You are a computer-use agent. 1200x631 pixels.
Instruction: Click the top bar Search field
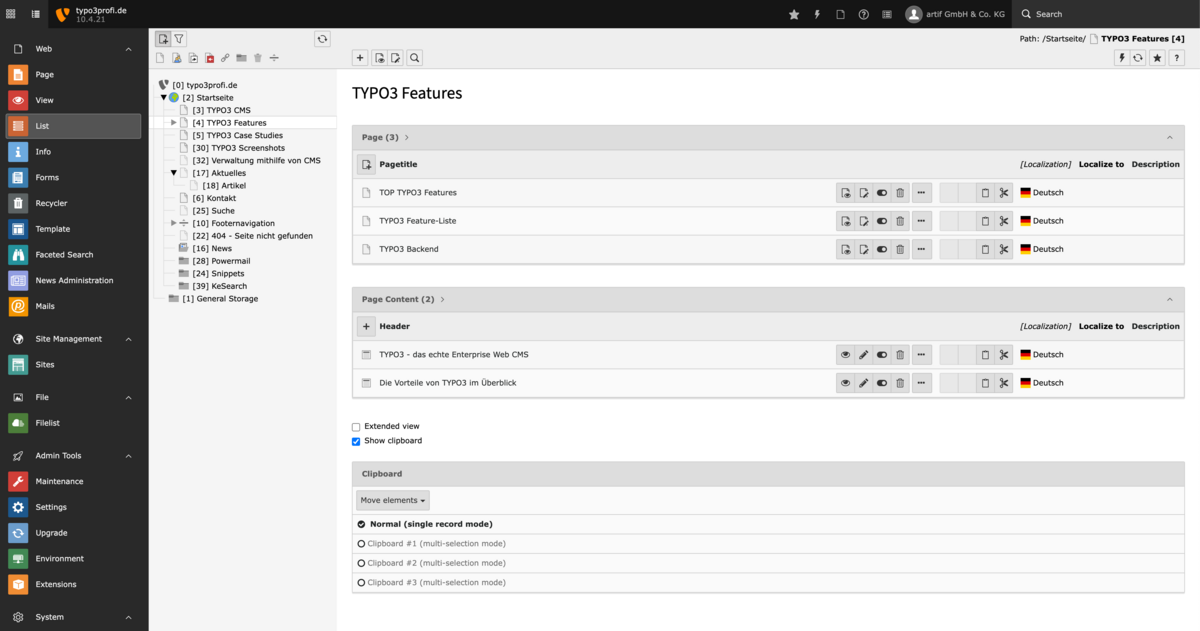click(1050, 14)
